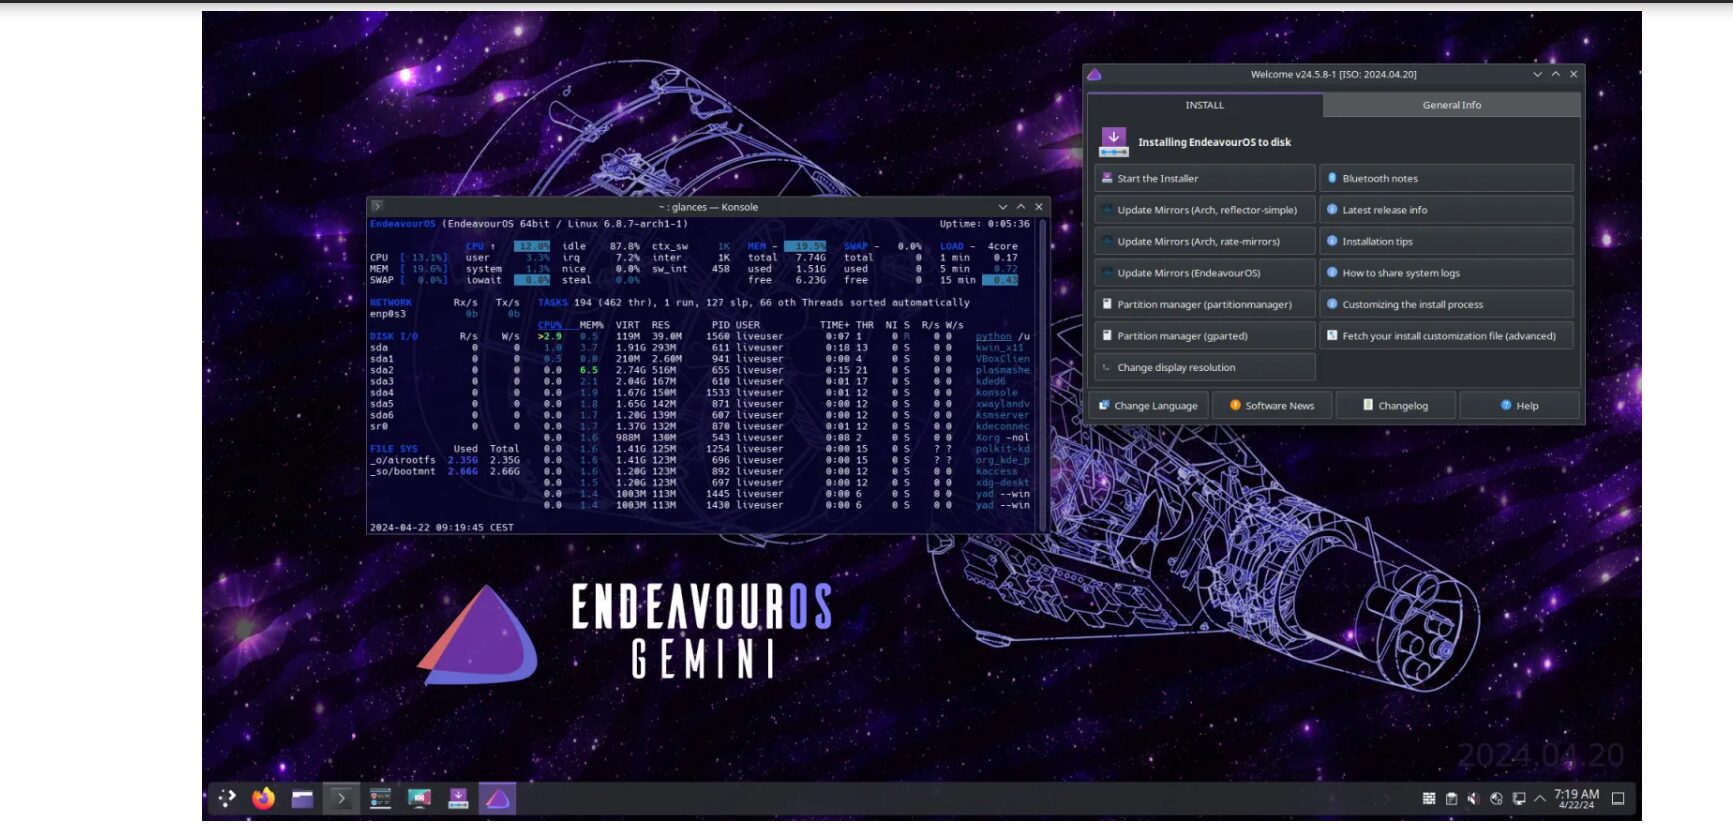Click Start the Installer
The image size is (1733, 838).
pos(1205,178)
